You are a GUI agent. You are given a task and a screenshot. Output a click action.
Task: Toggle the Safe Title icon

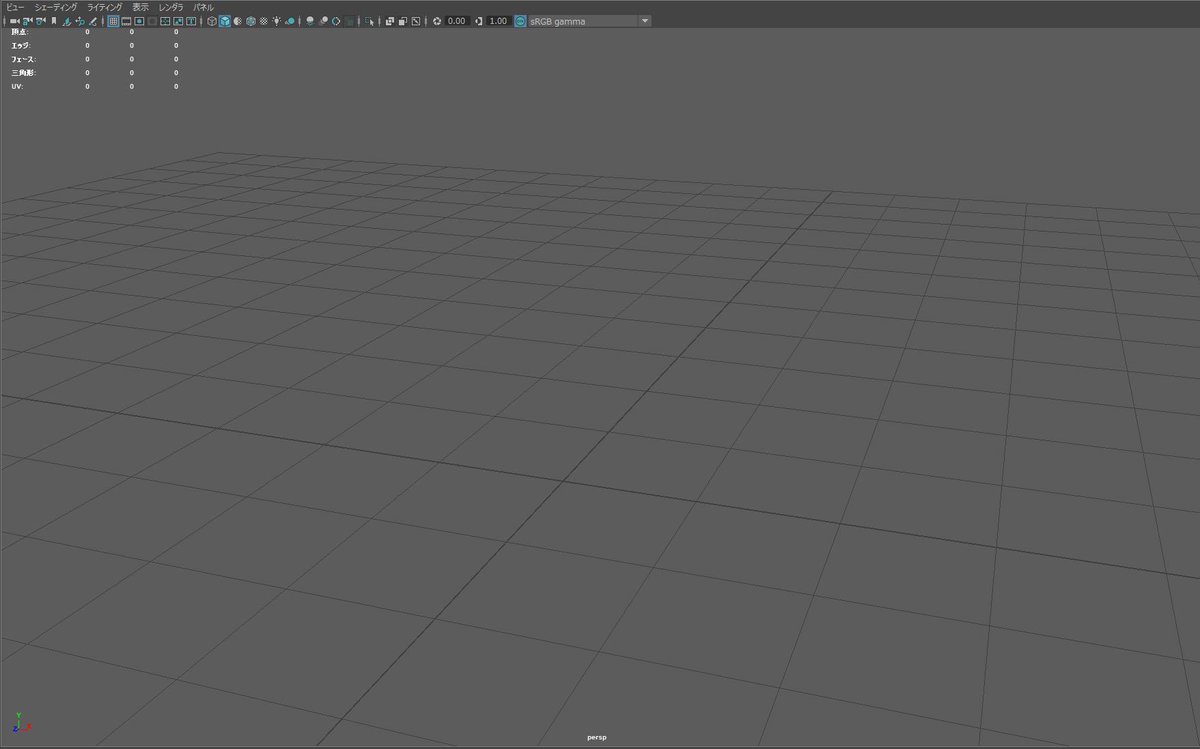[x=191, y=21]
